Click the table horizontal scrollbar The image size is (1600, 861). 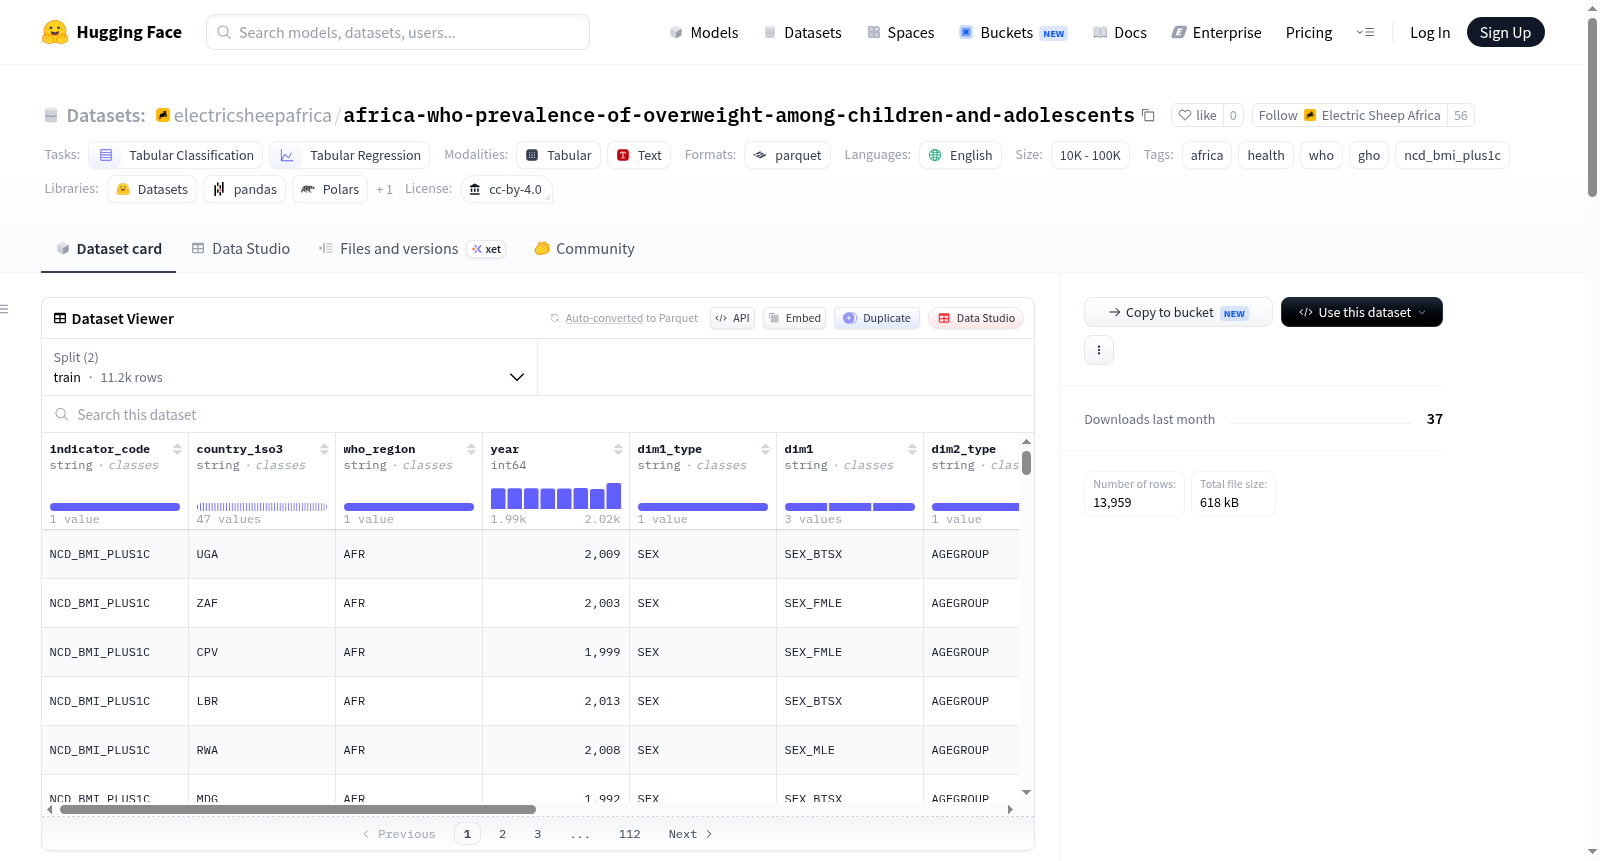pos(298,809)
